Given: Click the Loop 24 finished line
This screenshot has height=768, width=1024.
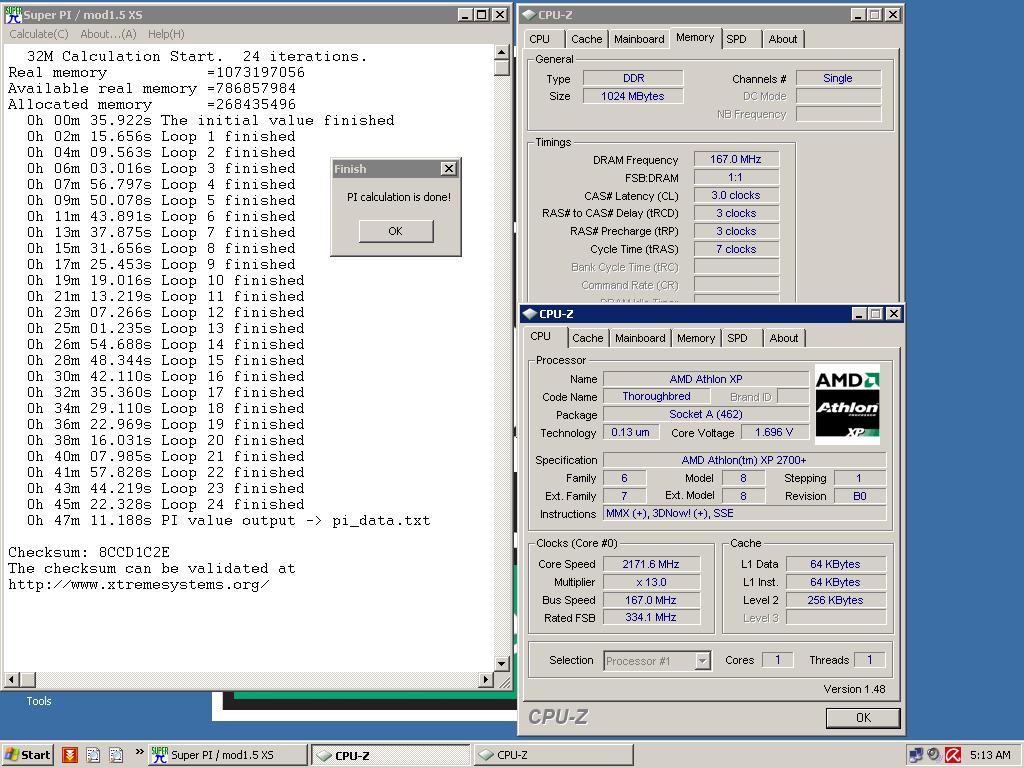Looking at the screenshot, I should click(165, 504).
